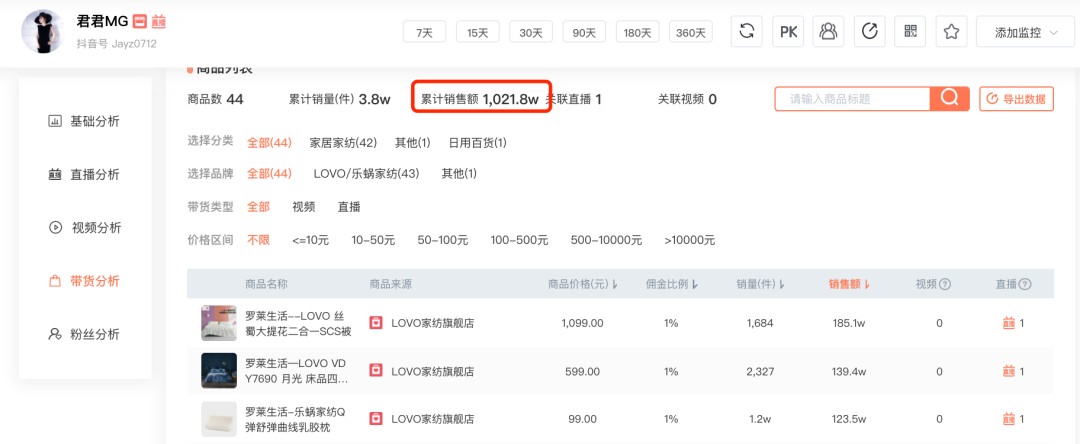Viewport: 1080px width, 444px height.
Task: Select the 180天 time range
Action: pos(637,32)
